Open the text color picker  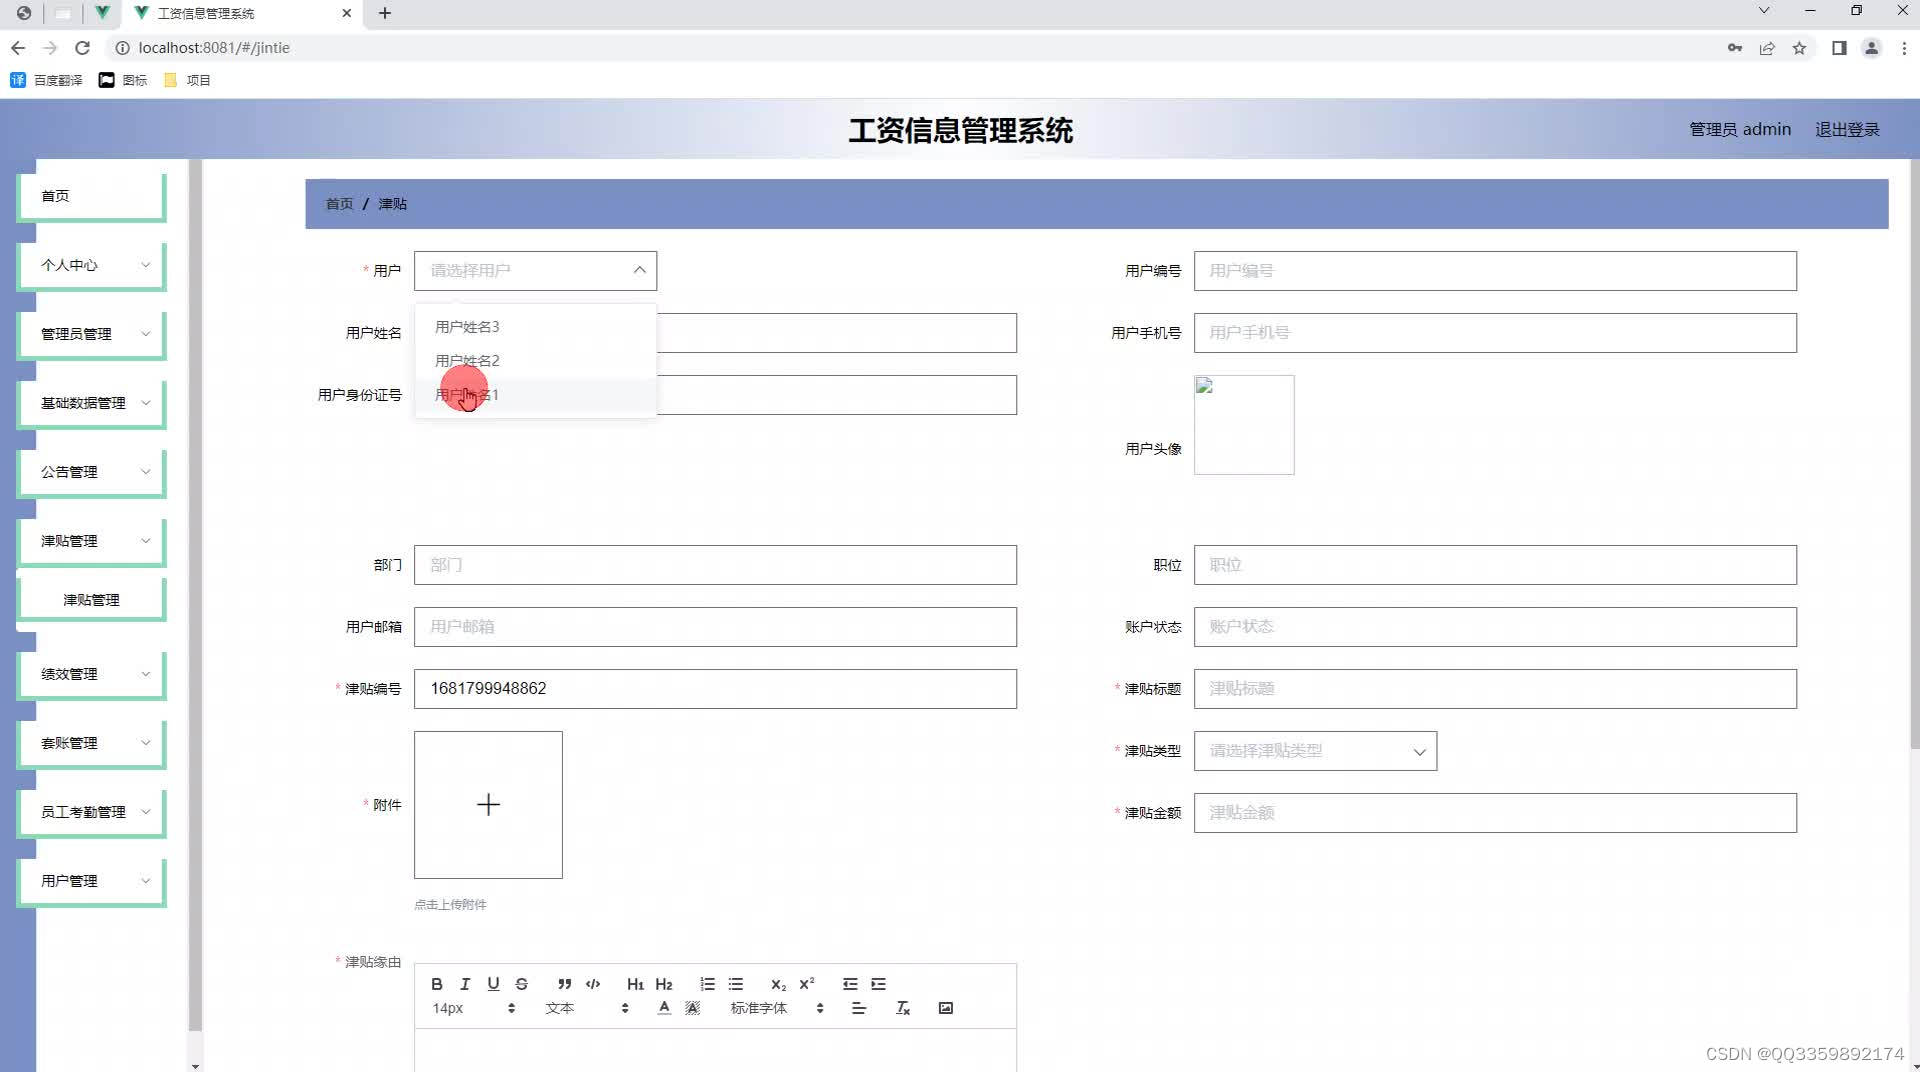tap(664, 1008)
